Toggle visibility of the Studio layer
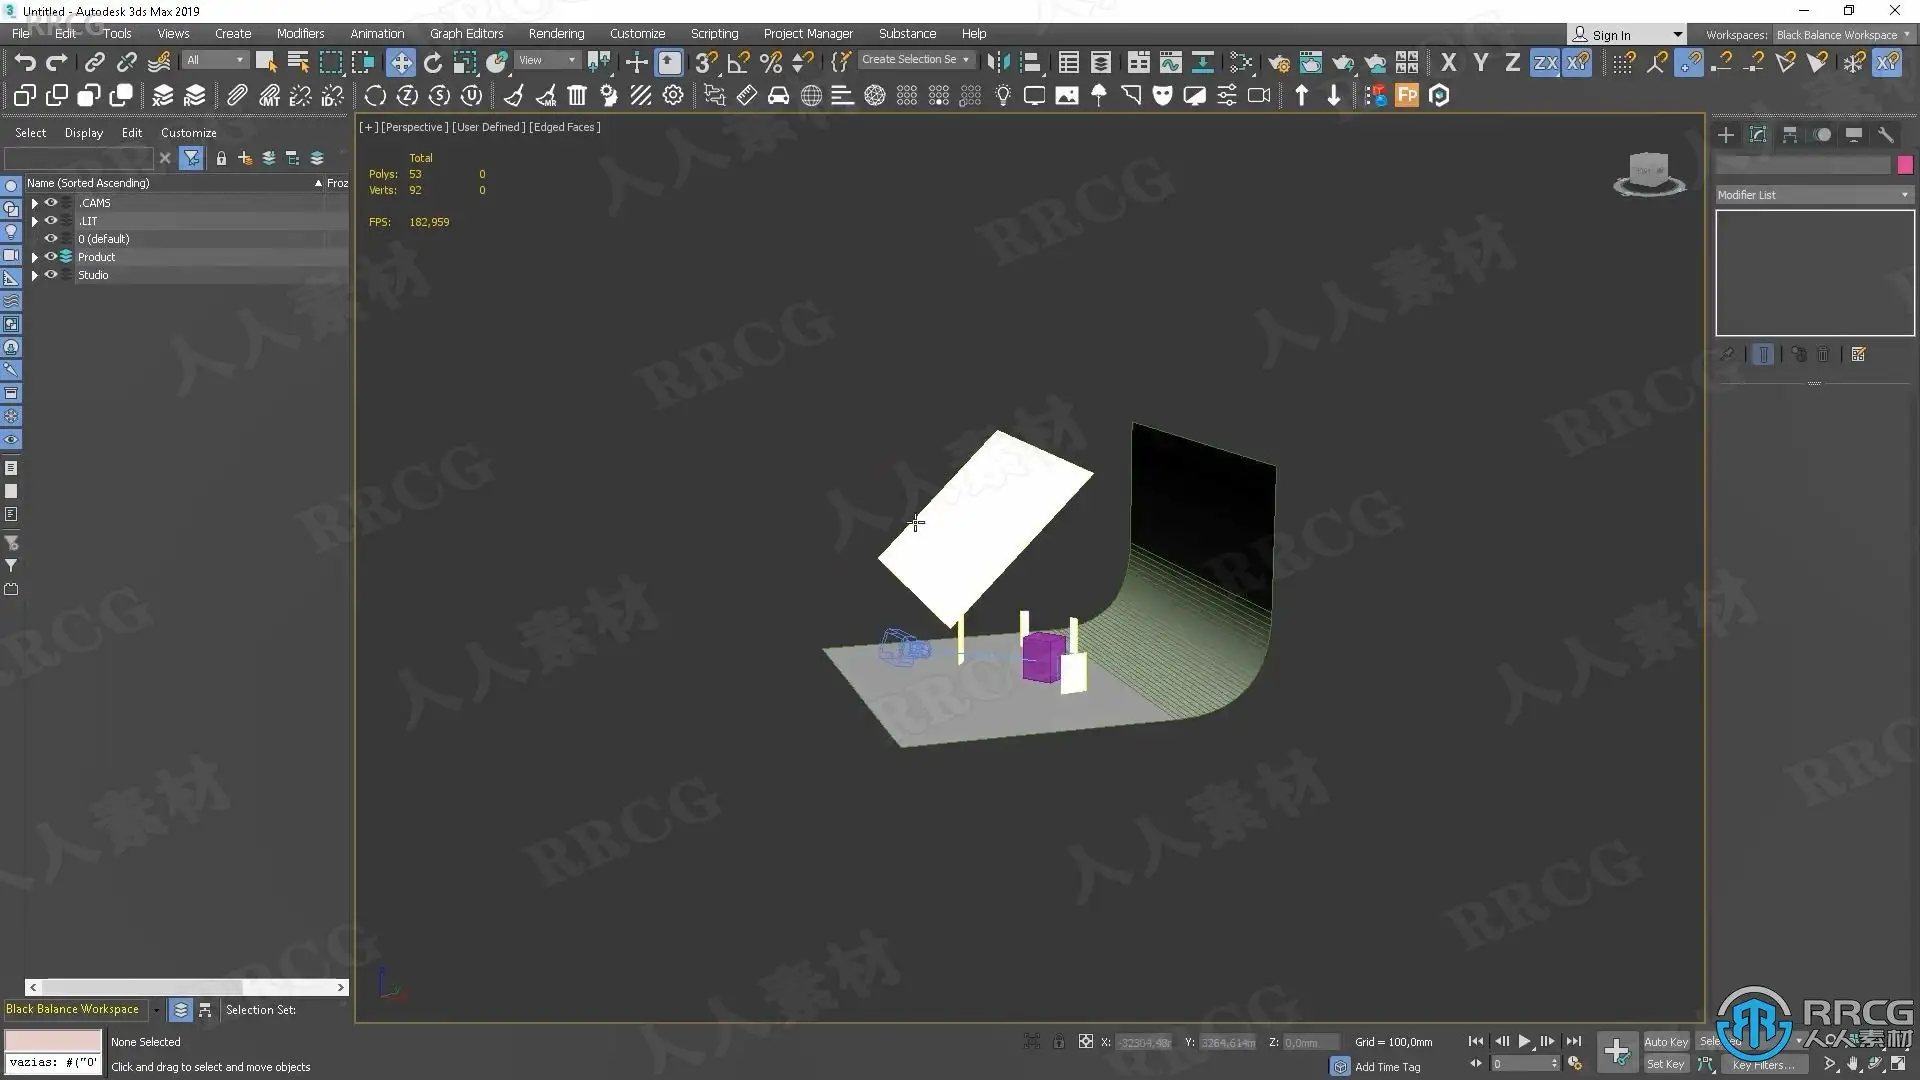 [50, 275]
